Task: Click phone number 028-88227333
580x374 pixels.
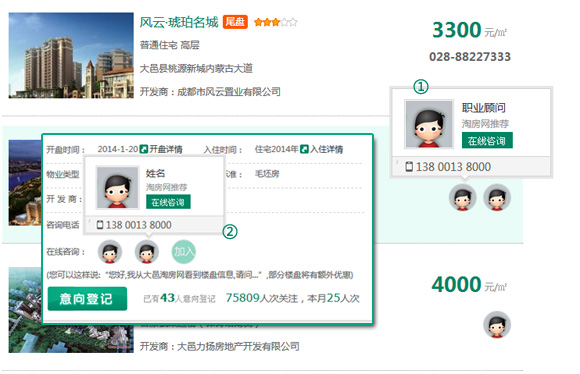Action: pyautogui.click(x=470, y=57)
